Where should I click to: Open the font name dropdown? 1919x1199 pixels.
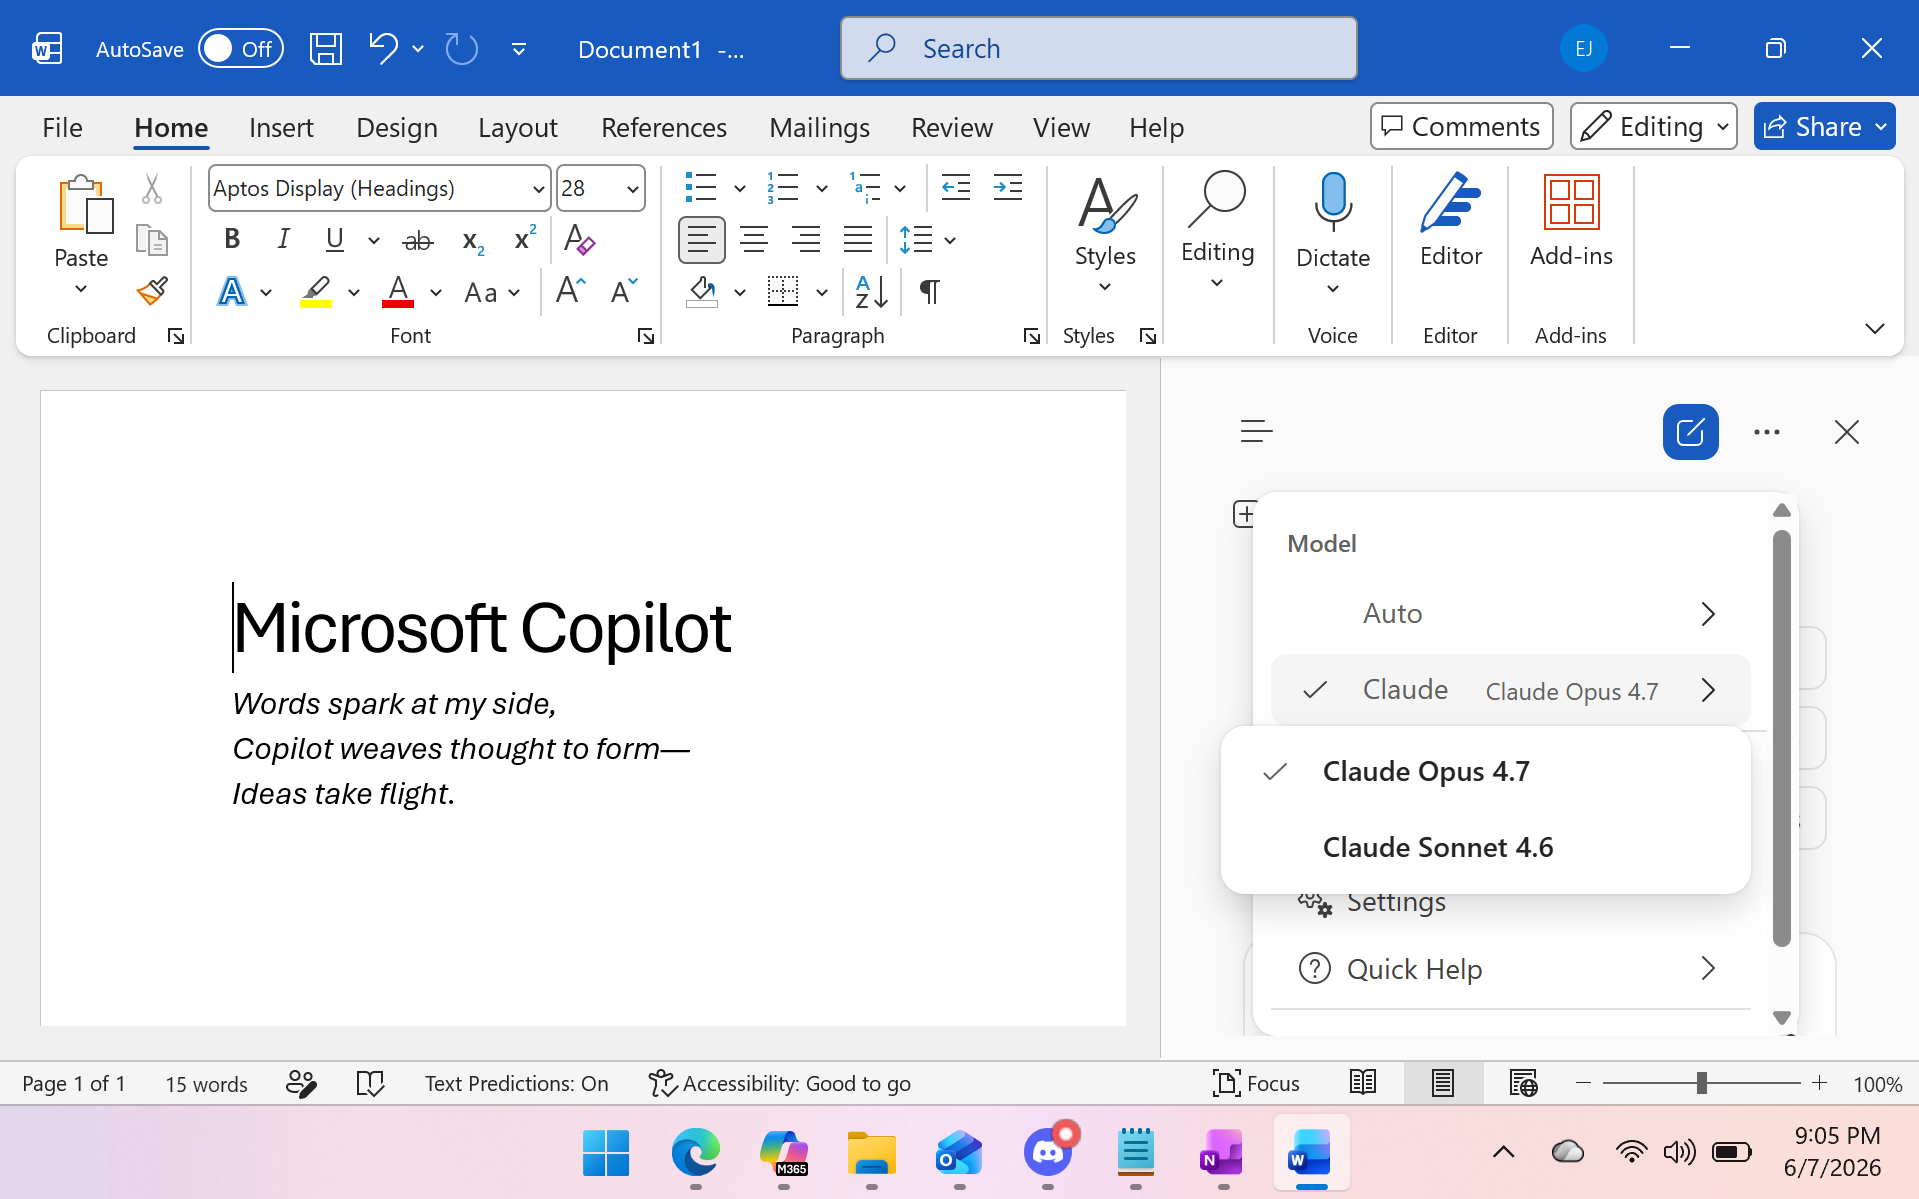coord(539,188)
